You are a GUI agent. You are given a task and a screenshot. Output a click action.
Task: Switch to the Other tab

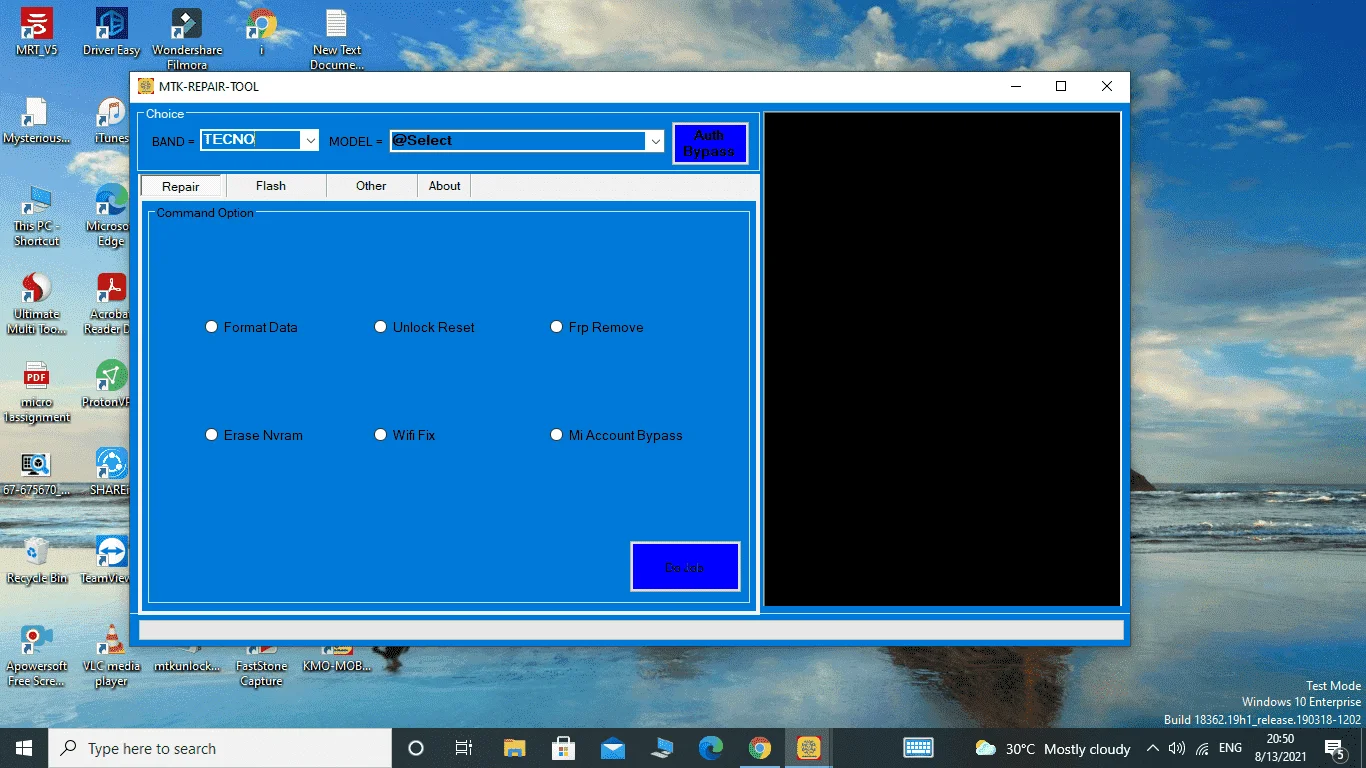coord(371,186)
